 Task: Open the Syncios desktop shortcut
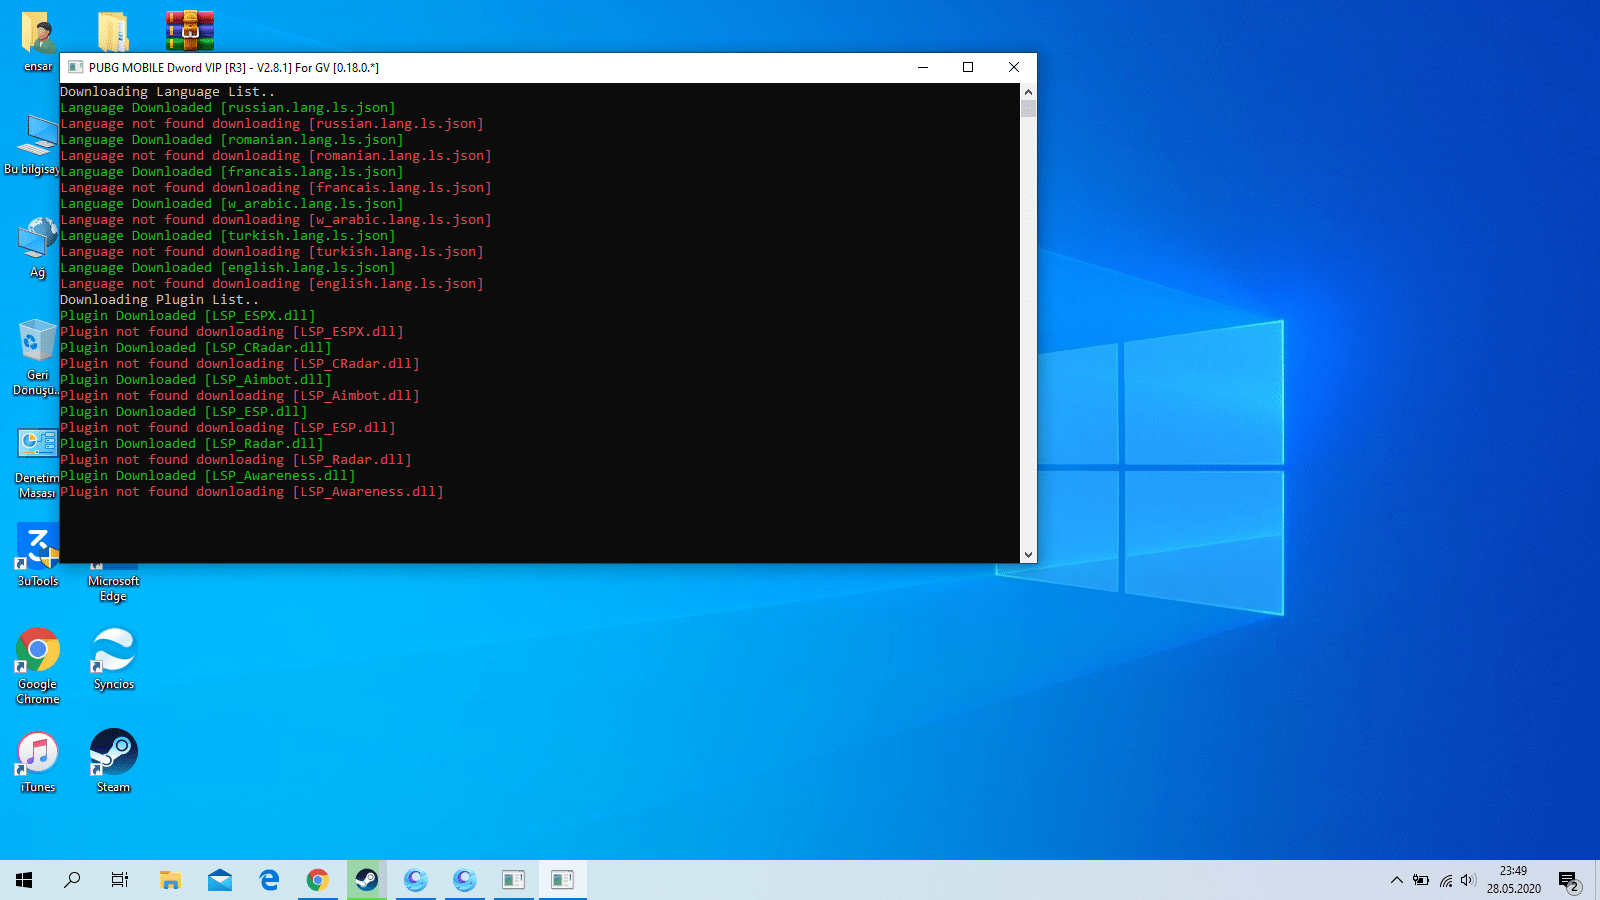tap(114, 659)
